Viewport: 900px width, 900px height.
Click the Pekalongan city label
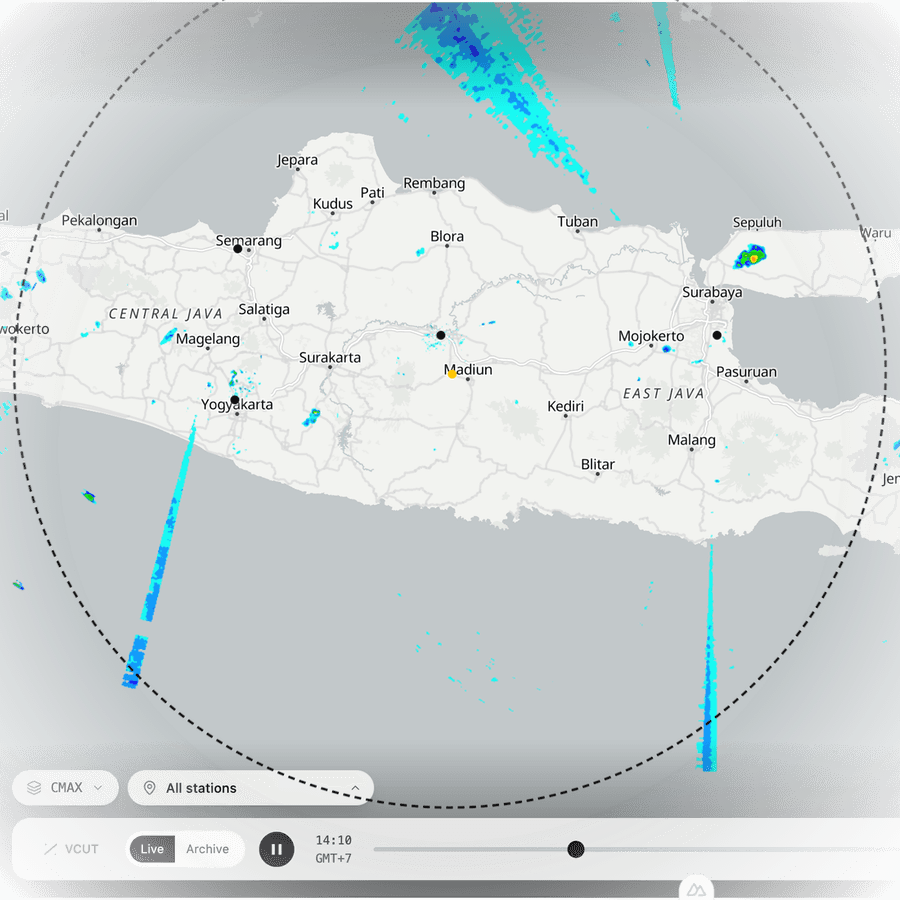99,220
